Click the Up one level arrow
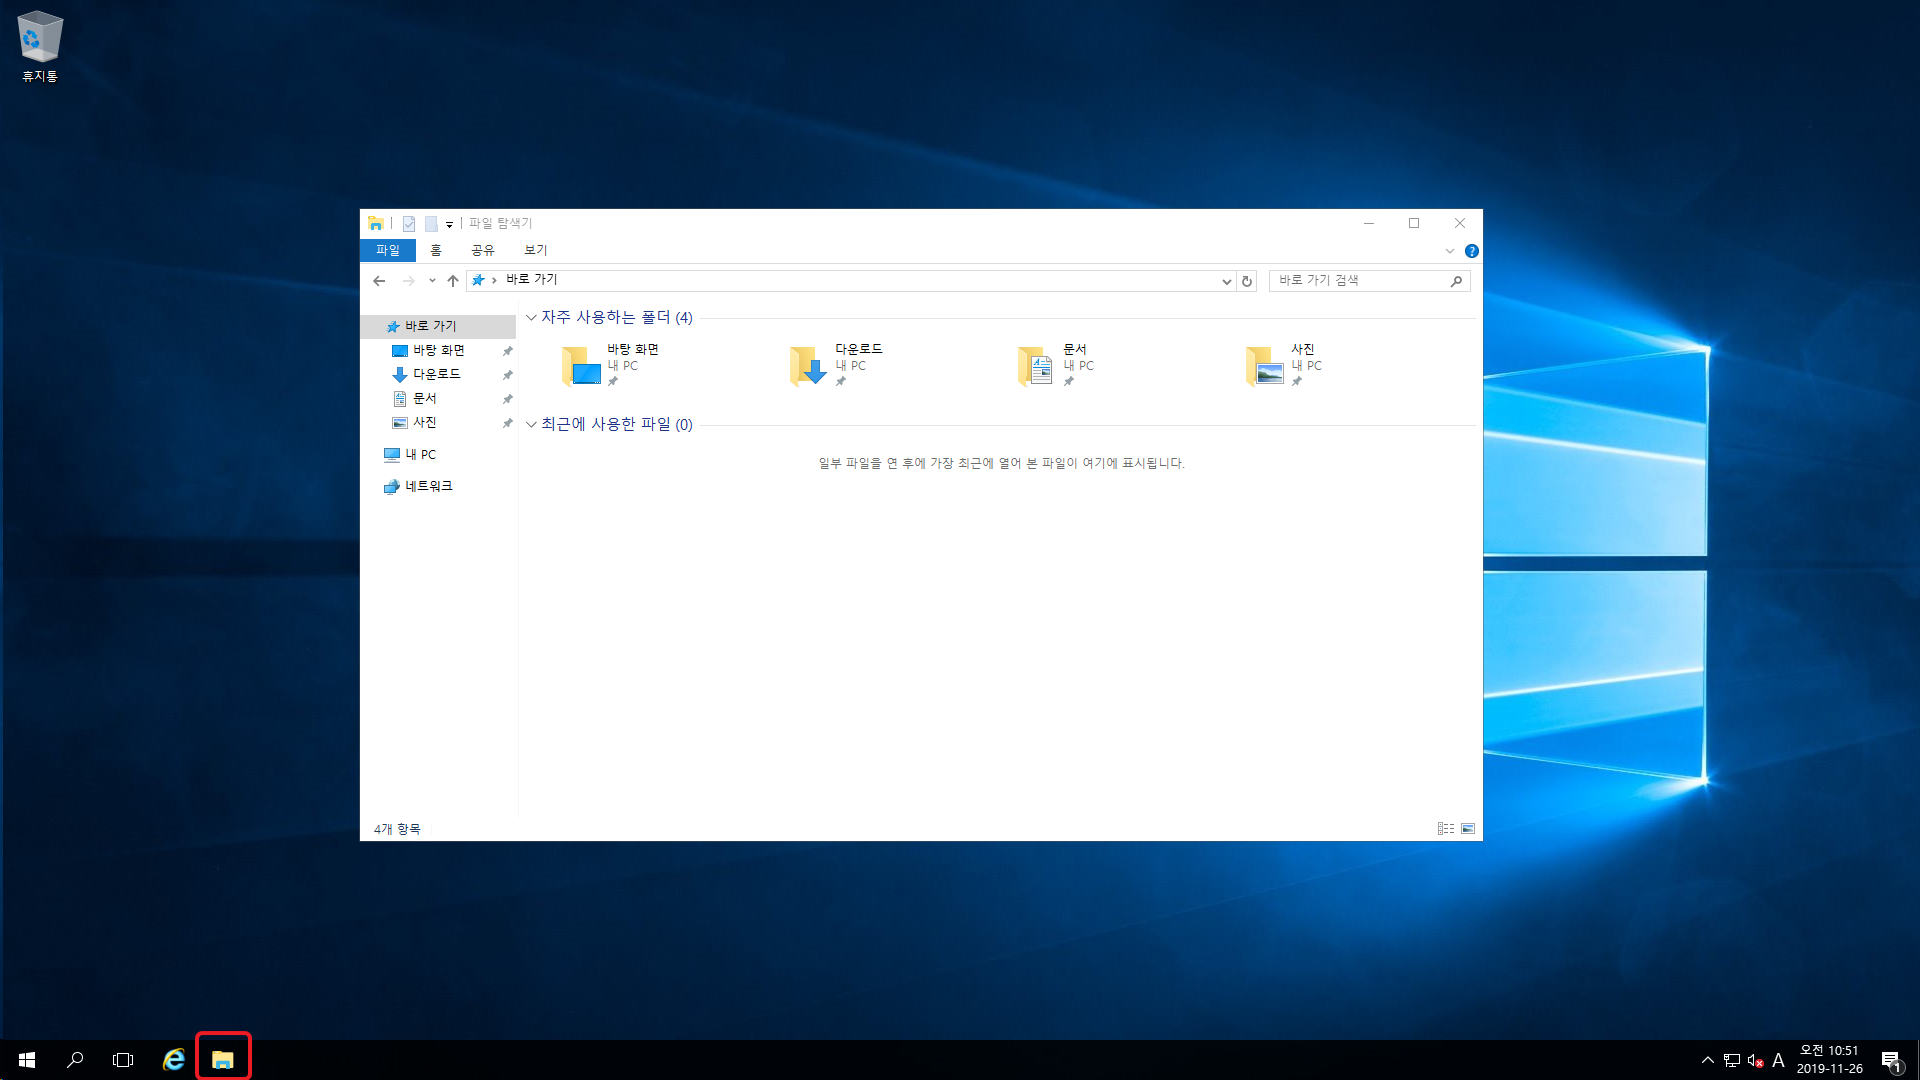Viewport: 1920px width, 1080px height. (453, 281)
